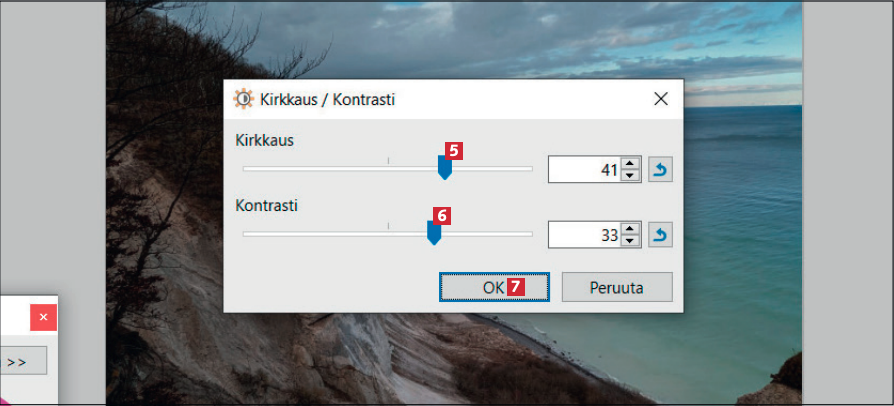Click the Kirkkaus slider handle

[444, 168]
